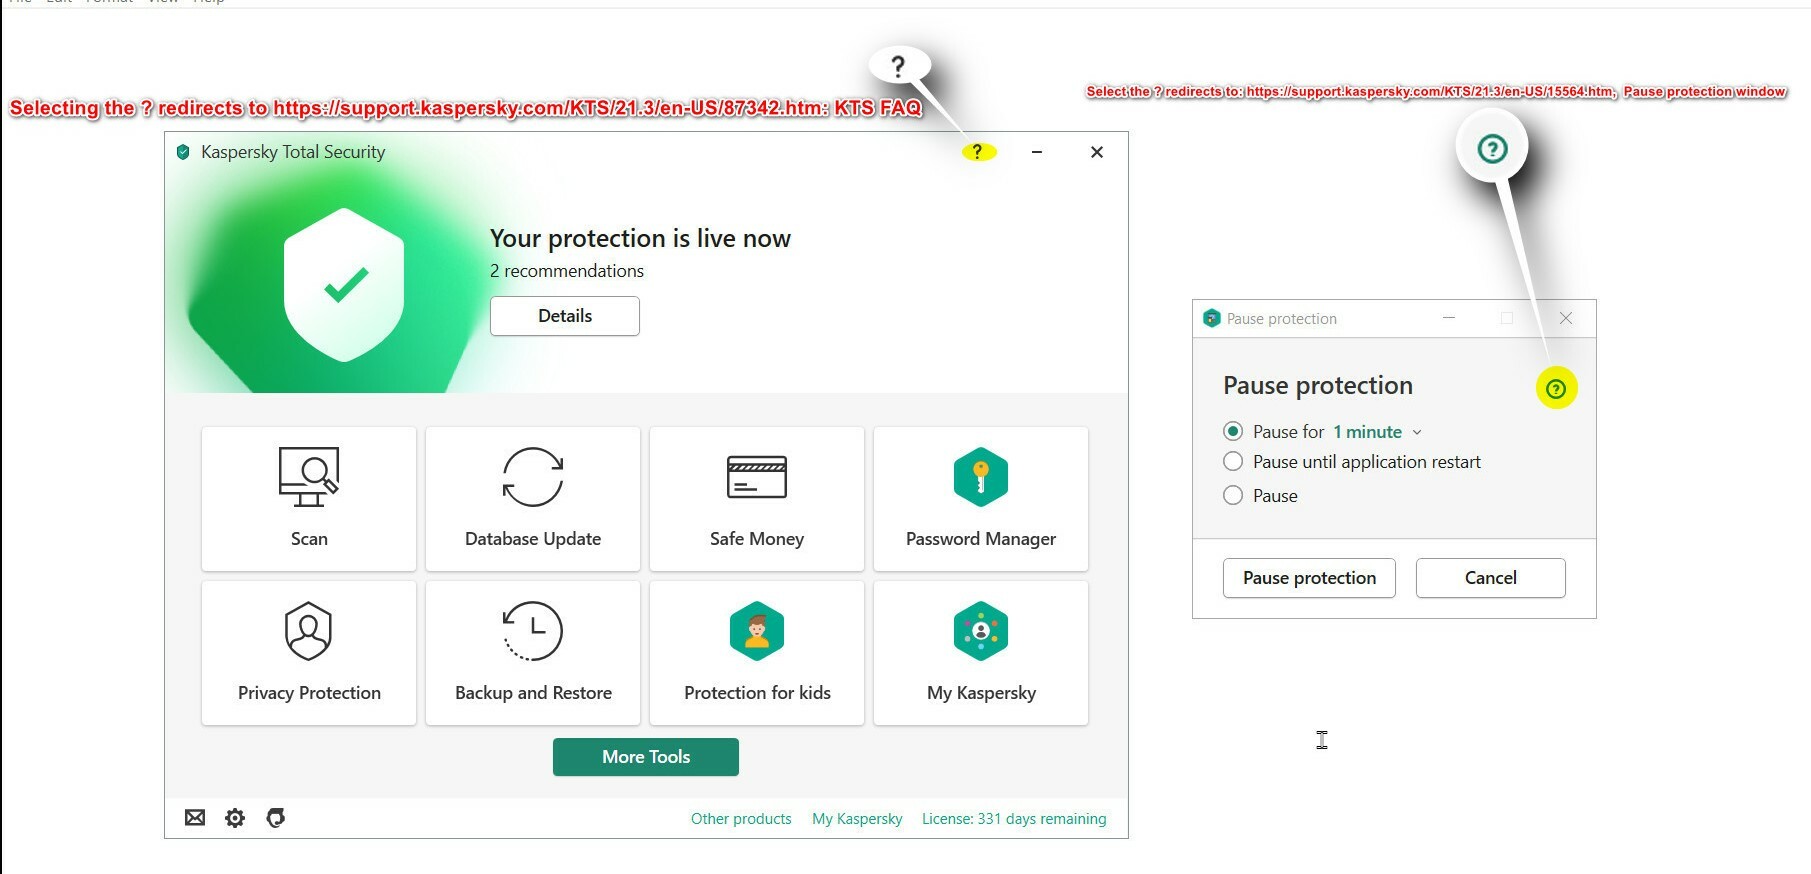1811x874 pixels.
Task: Expand the '1 minute' duration dropdown
Action: tap(1377, 432)
